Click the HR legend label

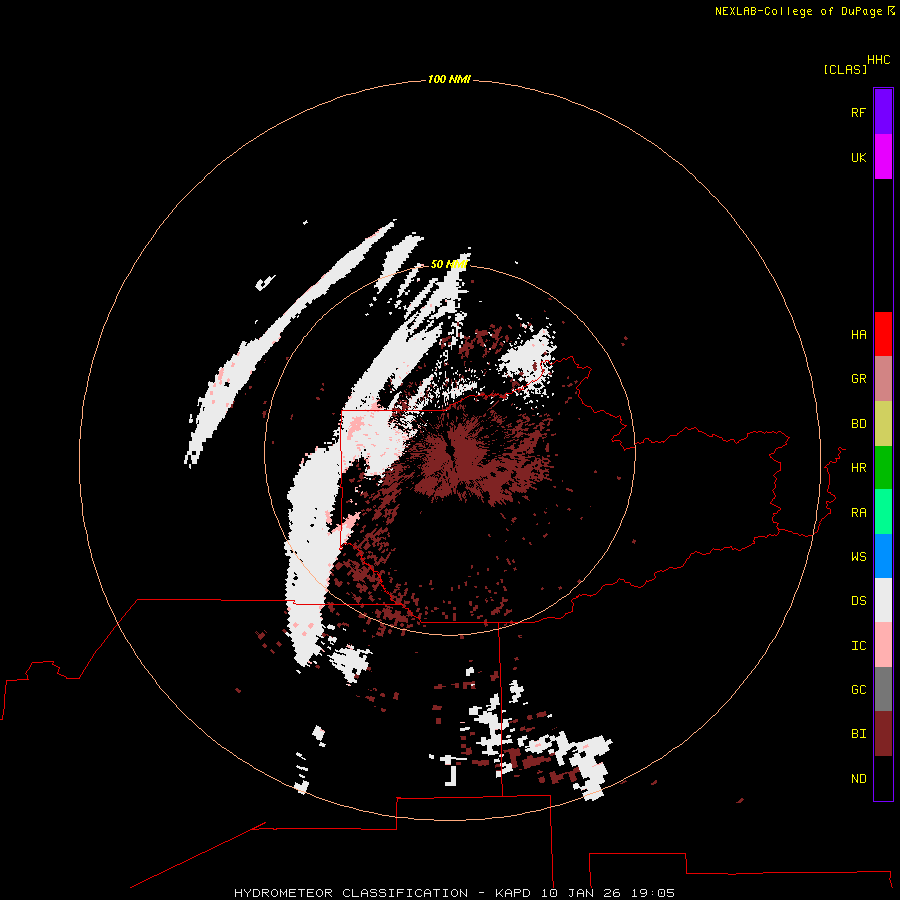858,468
